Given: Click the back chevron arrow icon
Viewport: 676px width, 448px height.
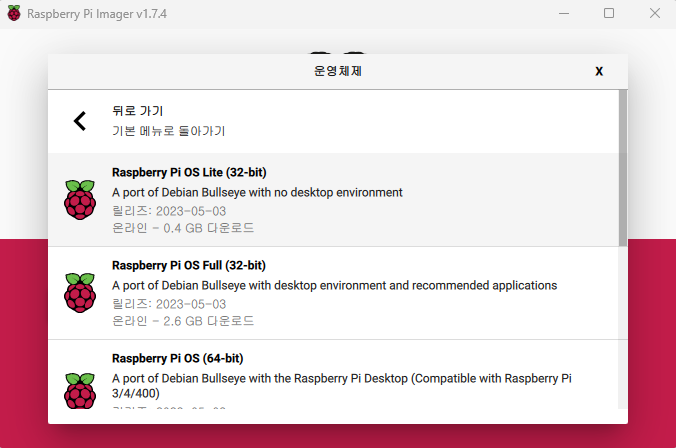Looking at the screenshot, I should click(x=80, y=121).
